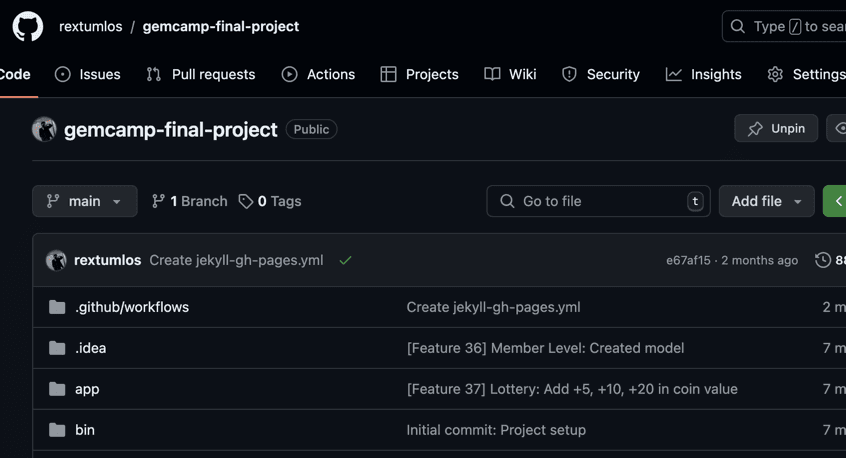Viewport: 846px width, 458px height.
Task: Open the app folder
Action: click(87, 389)
